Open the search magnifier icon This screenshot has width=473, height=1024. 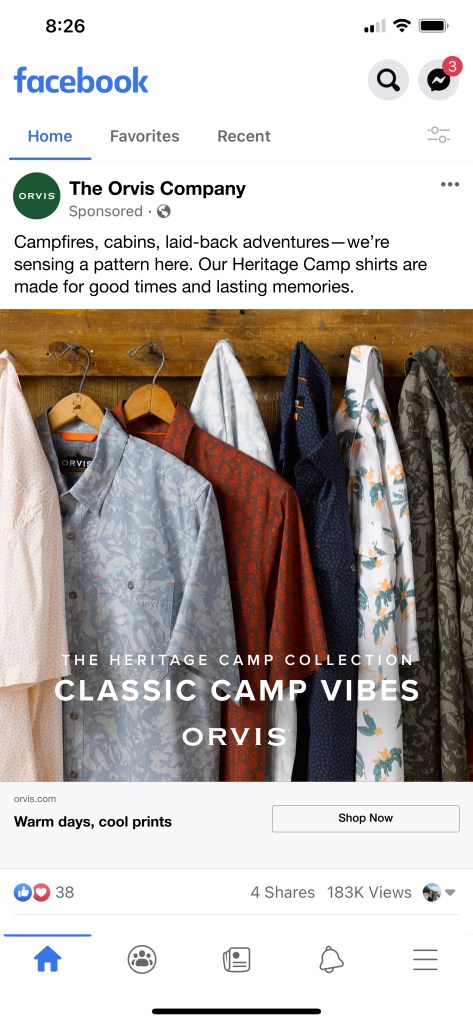tap(388, 80)
